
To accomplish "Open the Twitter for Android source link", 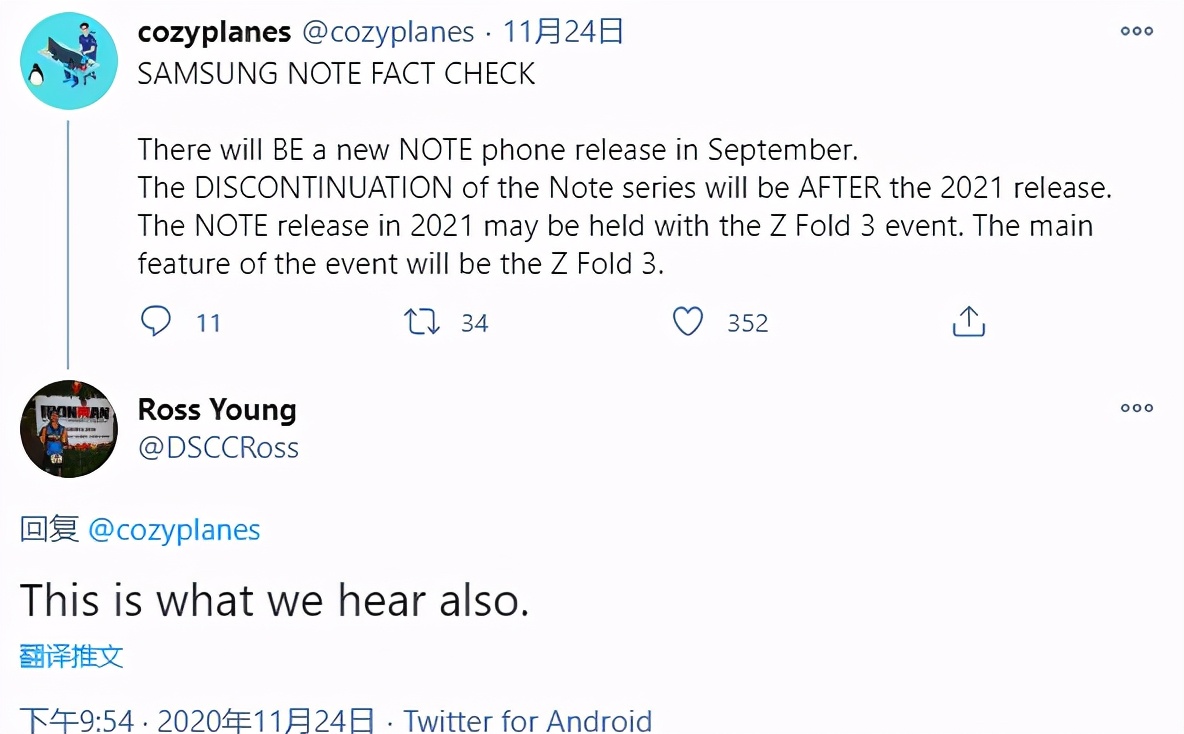I will coord(528,721).
